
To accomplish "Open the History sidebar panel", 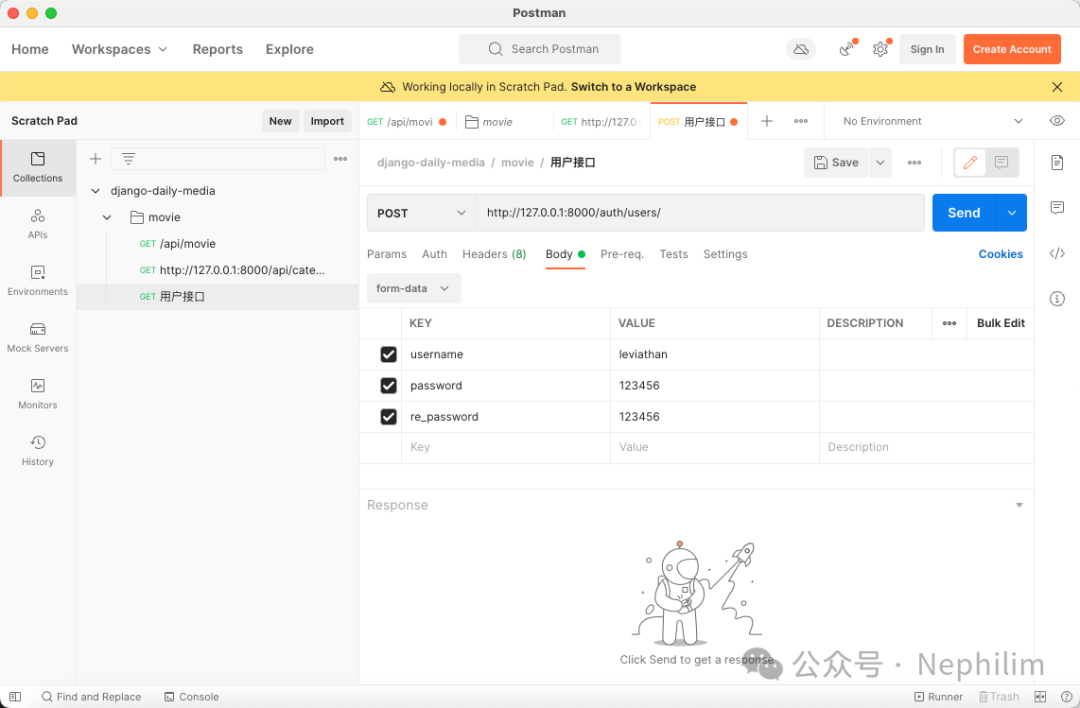I will [38, 450].
